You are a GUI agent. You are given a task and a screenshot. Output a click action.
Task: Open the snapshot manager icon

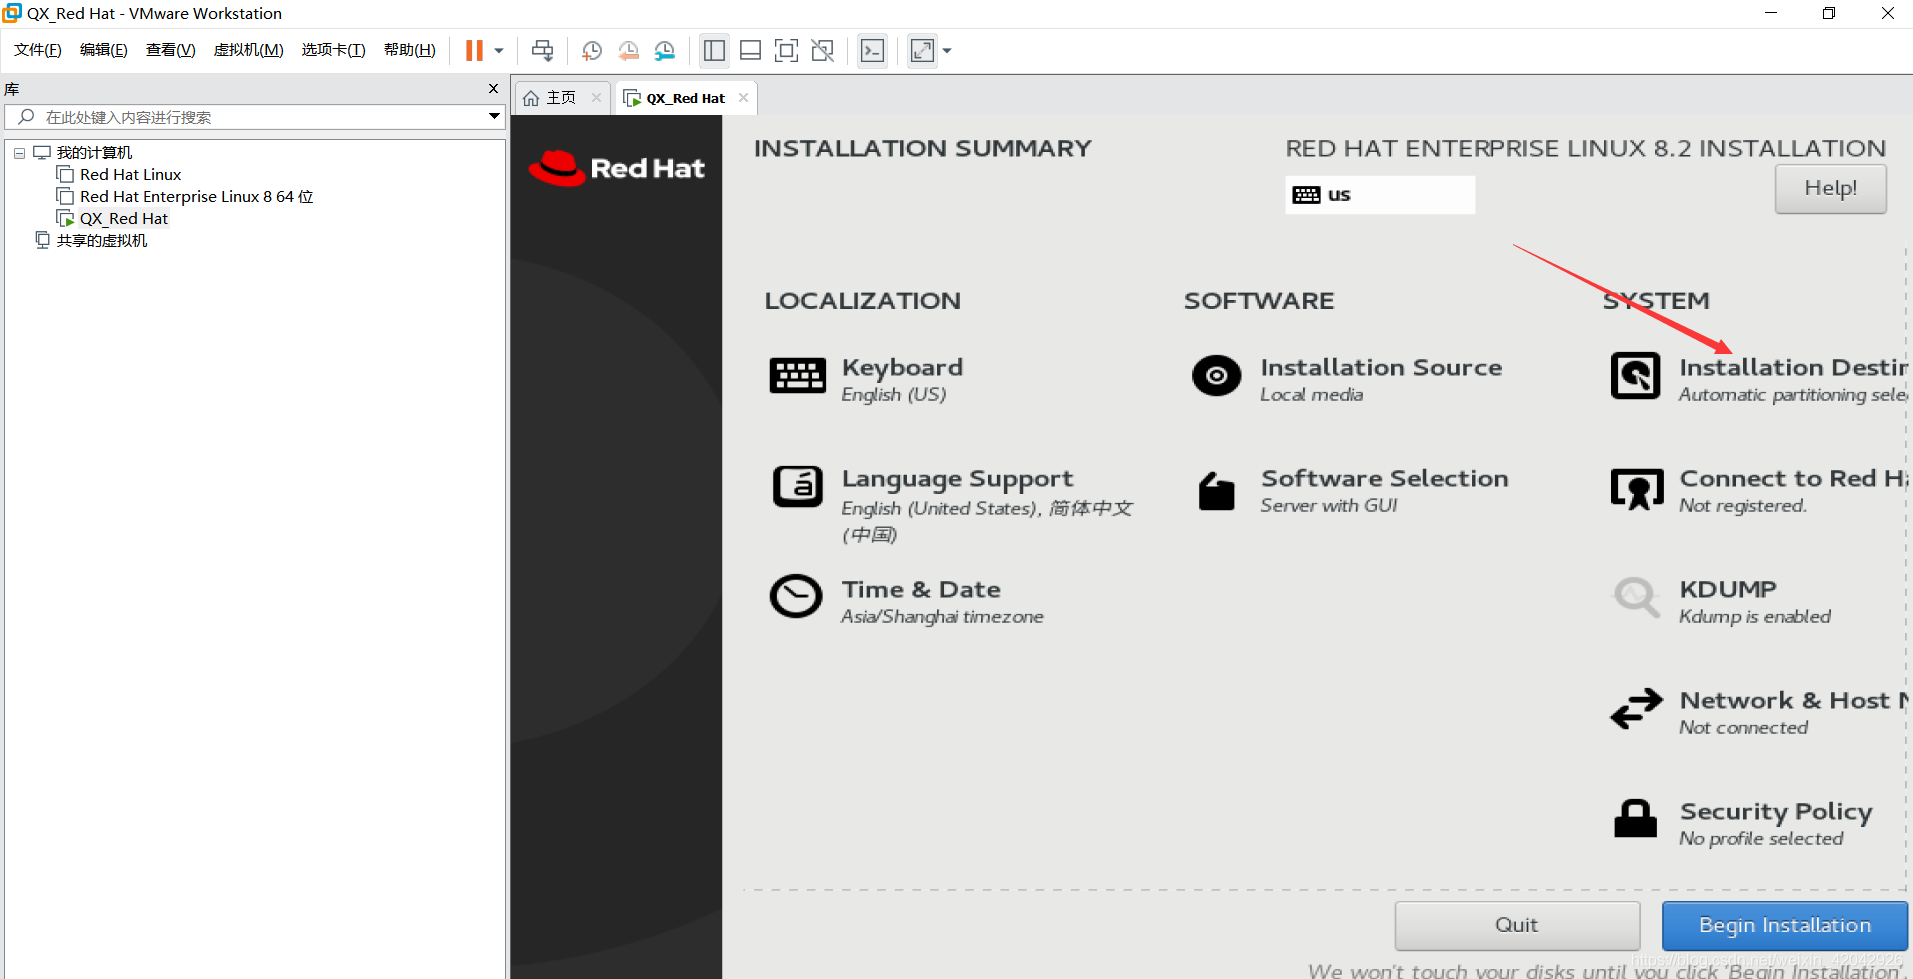tap(665, 51)
